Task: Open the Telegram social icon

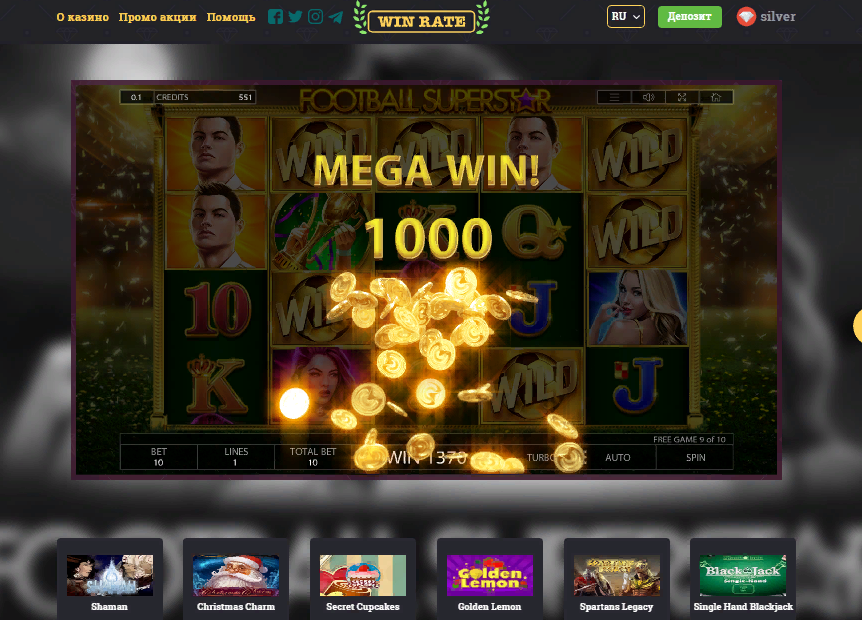Action: tap(335, 17)
